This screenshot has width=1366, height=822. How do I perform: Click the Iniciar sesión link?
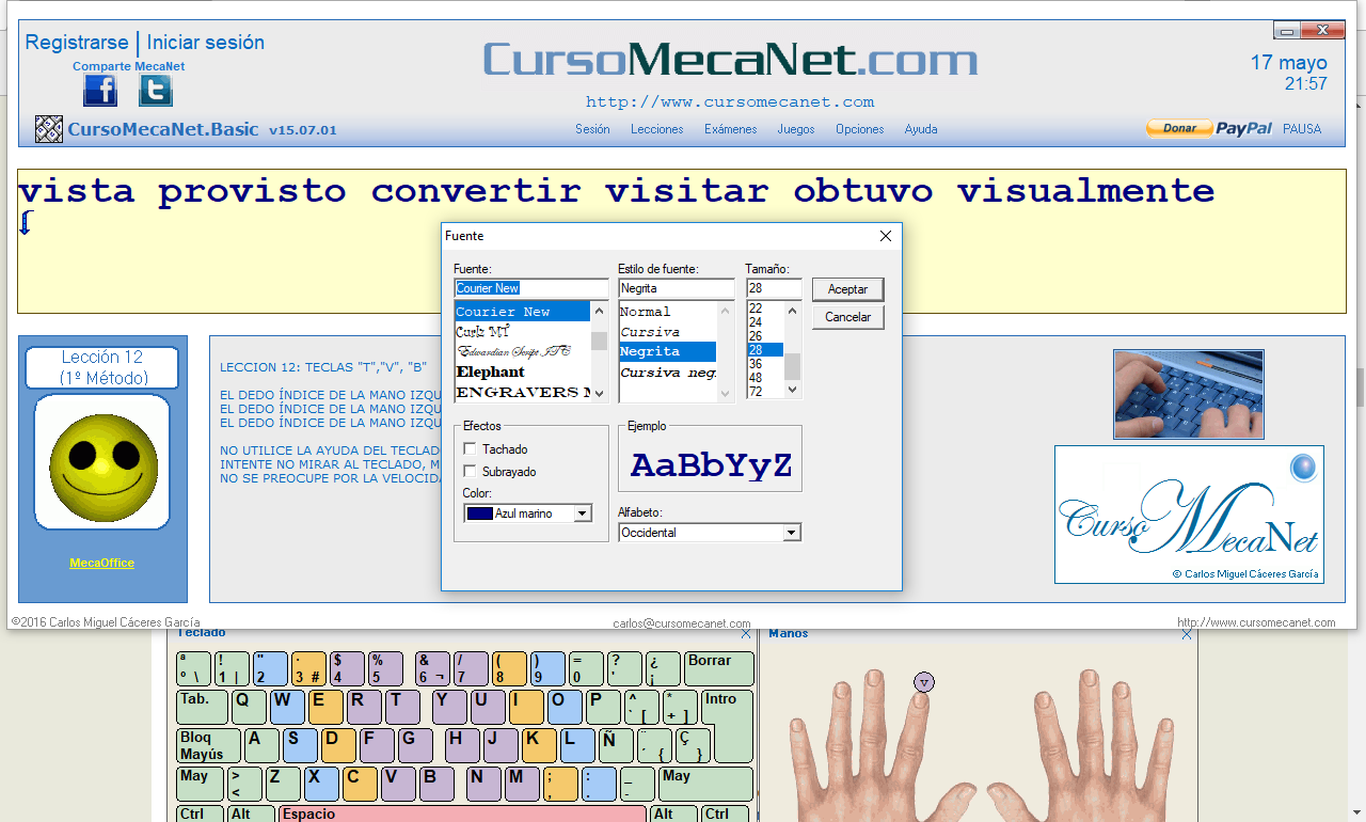[206, 43]
